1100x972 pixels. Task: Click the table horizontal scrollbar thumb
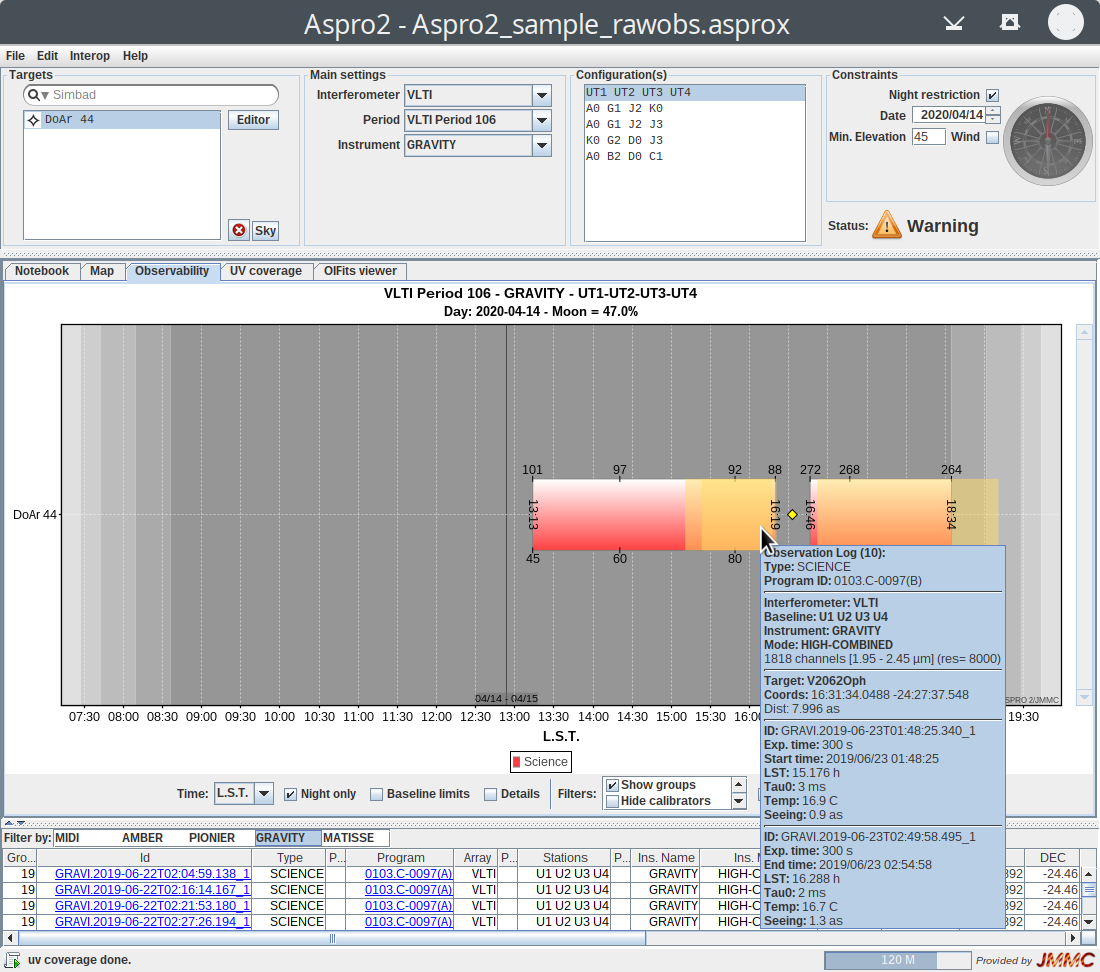(x=332, y=938)
